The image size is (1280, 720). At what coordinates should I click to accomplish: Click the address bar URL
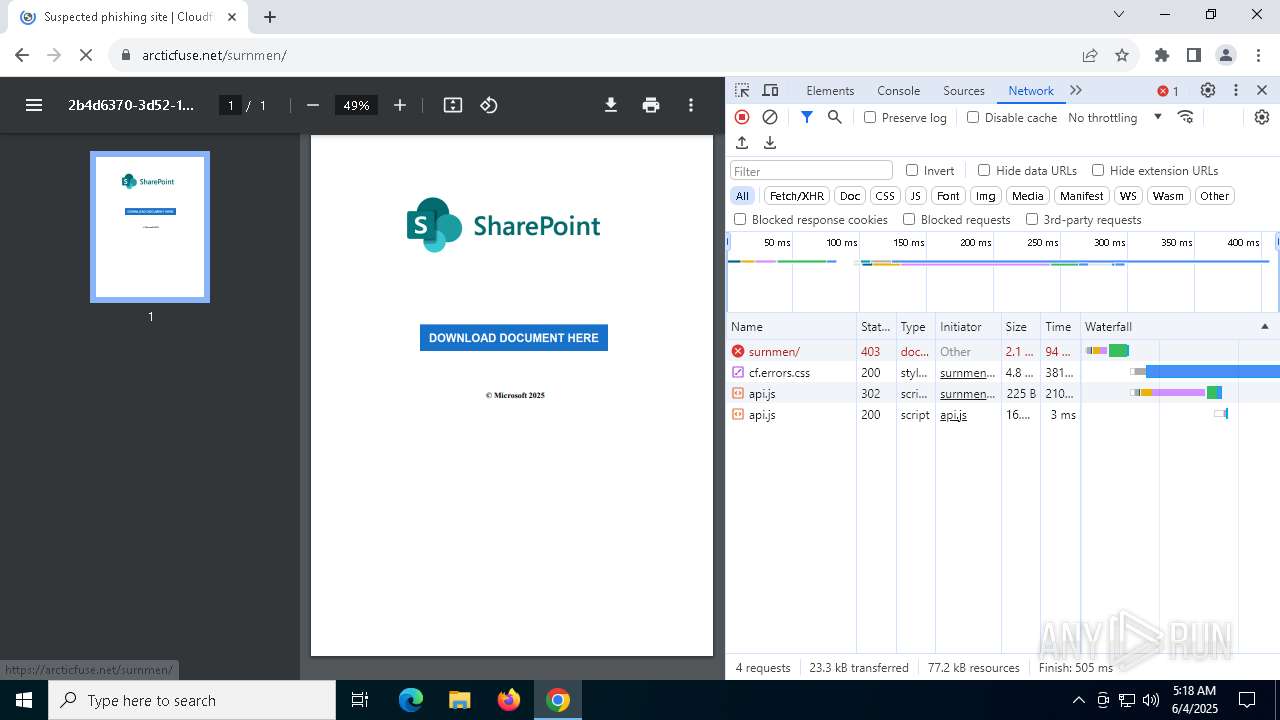click(214, 55)
